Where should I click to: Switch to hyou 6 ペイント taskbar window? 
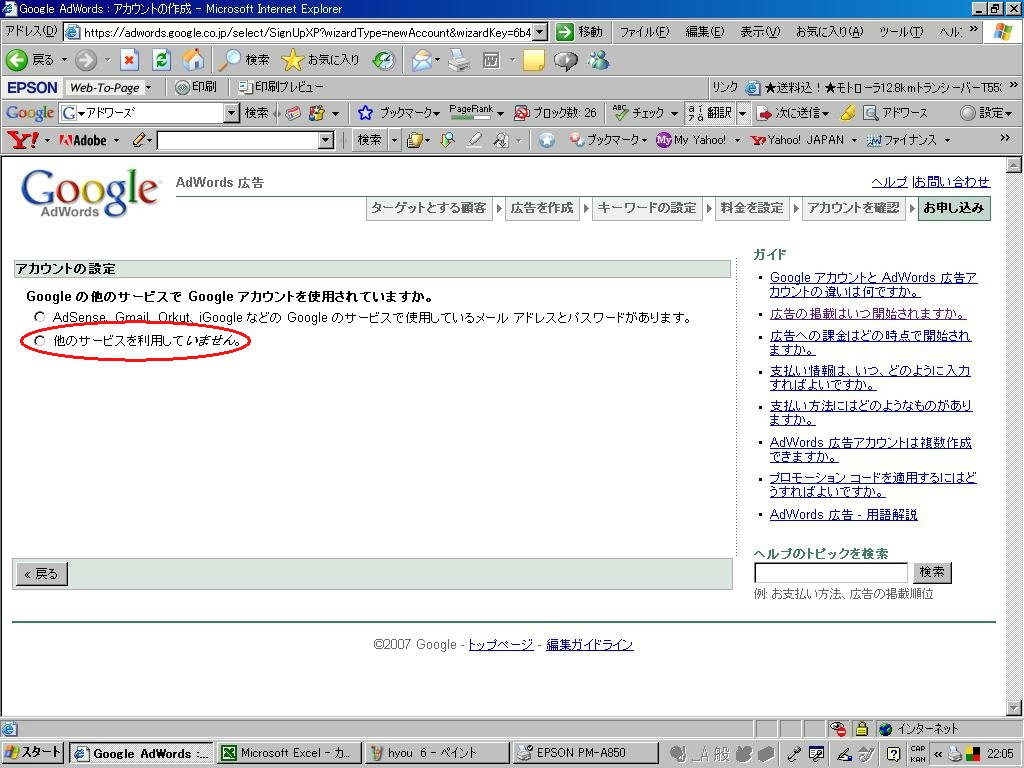[x=436, y=753]
